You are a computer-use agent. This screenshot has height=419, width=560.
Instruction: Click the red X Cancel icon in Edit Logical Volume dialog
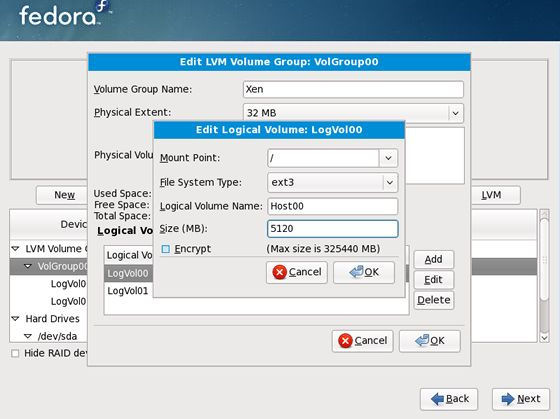[279, 272]
